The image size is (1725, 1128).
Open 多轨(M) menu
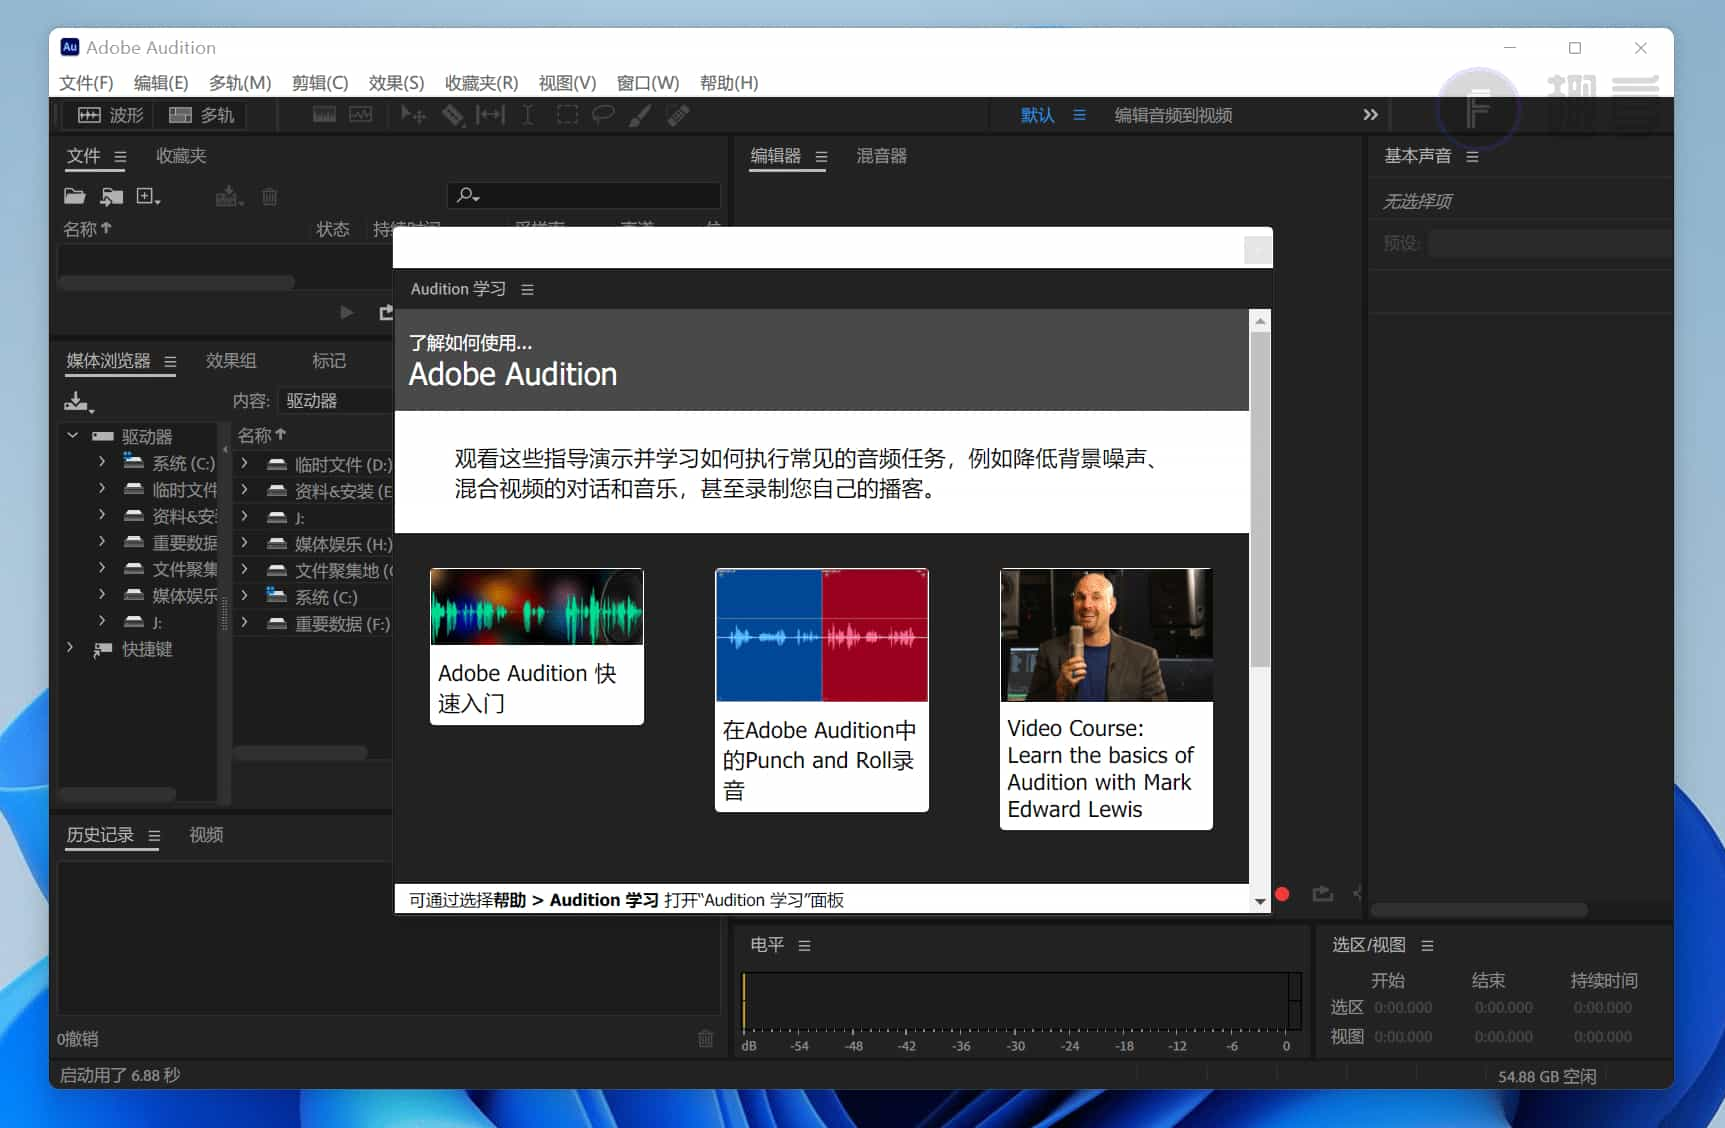pos(240,83)
